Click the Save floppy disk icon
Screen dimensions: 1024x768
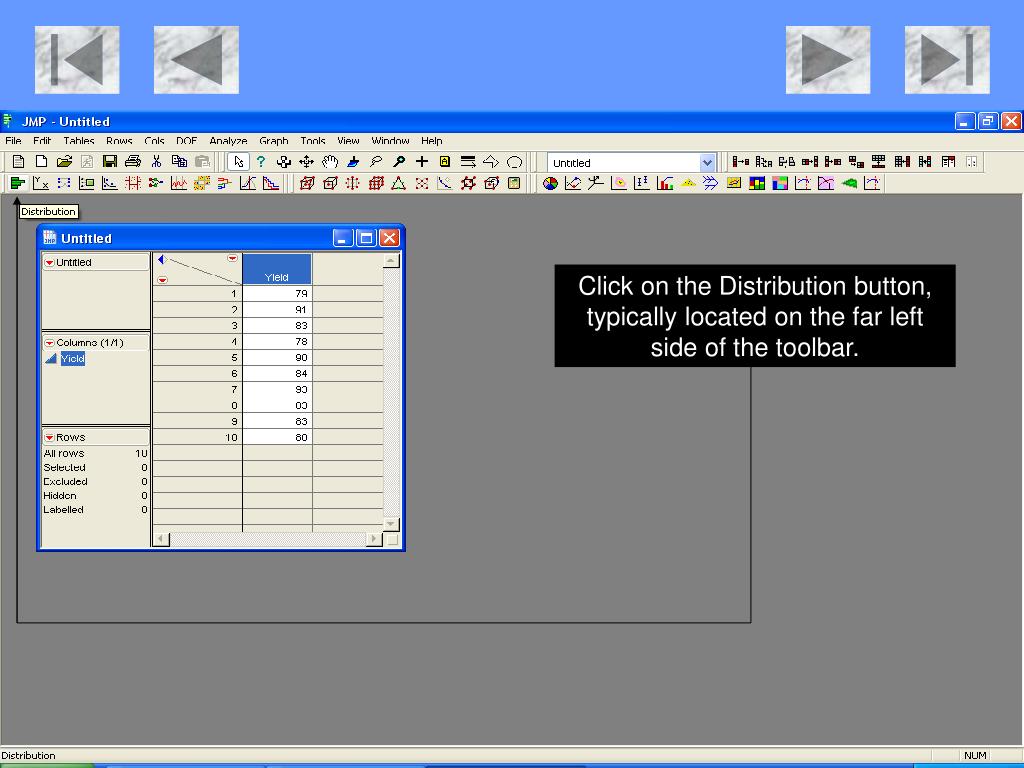(x=110, y=161)
